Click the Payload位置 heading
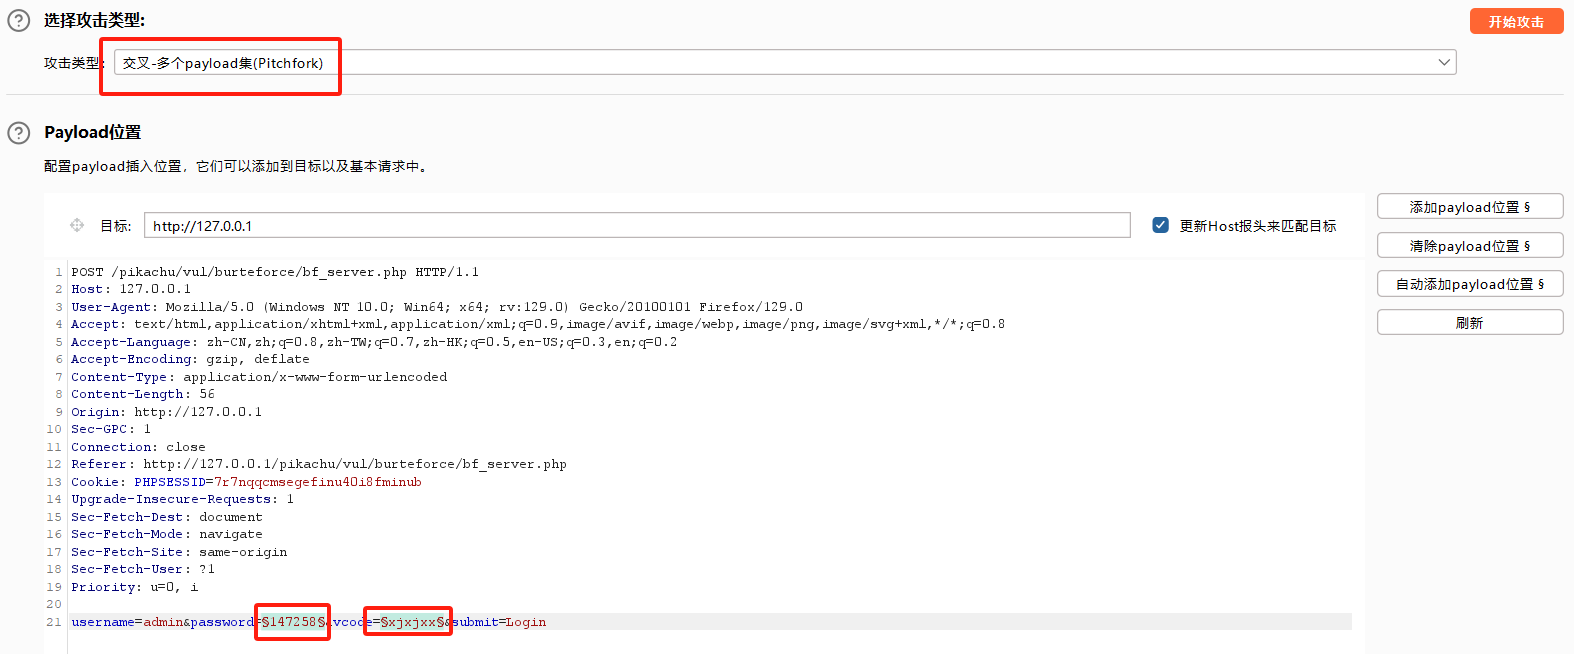1574x654 pixels. (93, 132)
